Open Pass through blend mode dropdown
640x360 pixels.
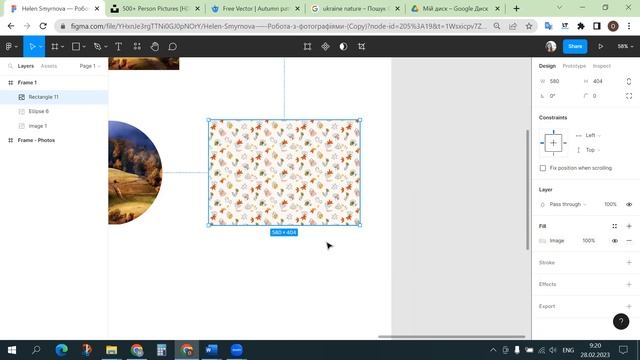[568, 204]
